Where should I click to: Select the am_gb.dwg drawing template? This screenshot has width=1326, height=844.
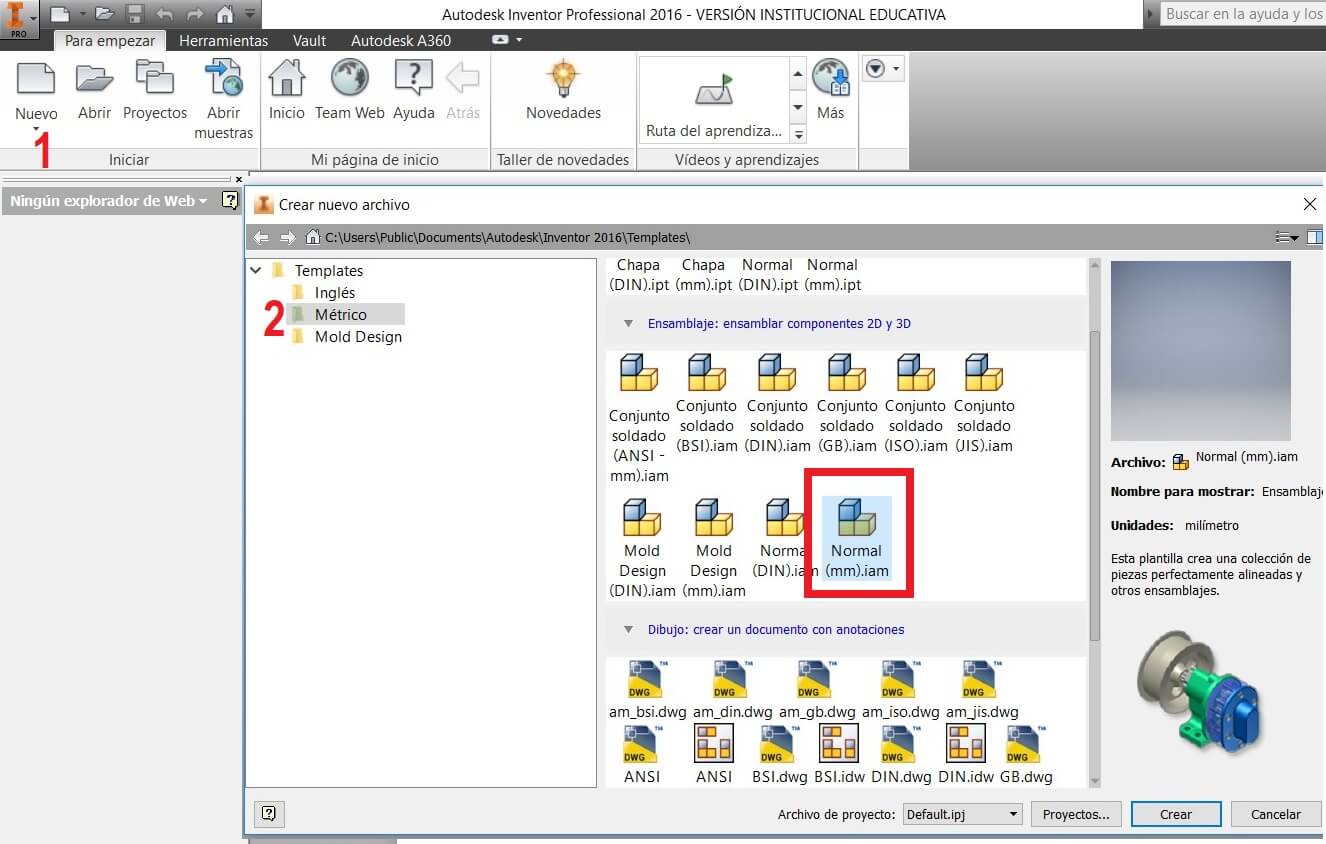click(817, 690)
